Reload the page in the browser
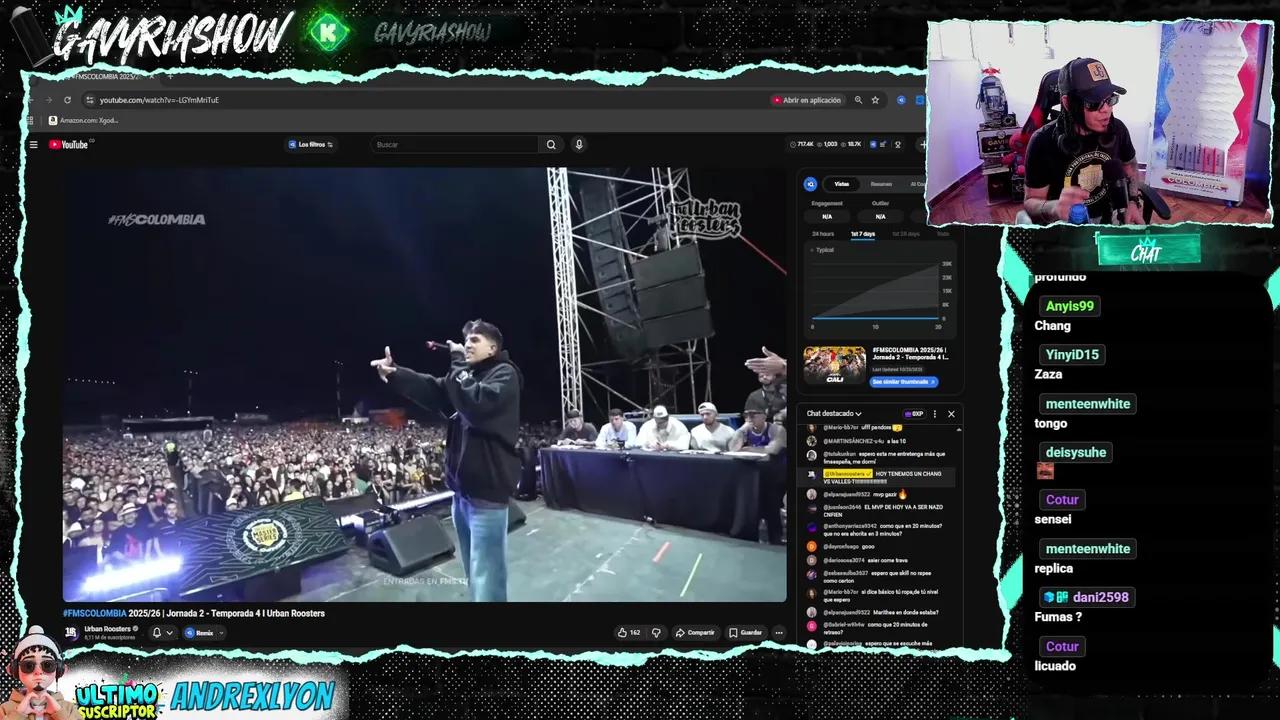 [67, 100]
